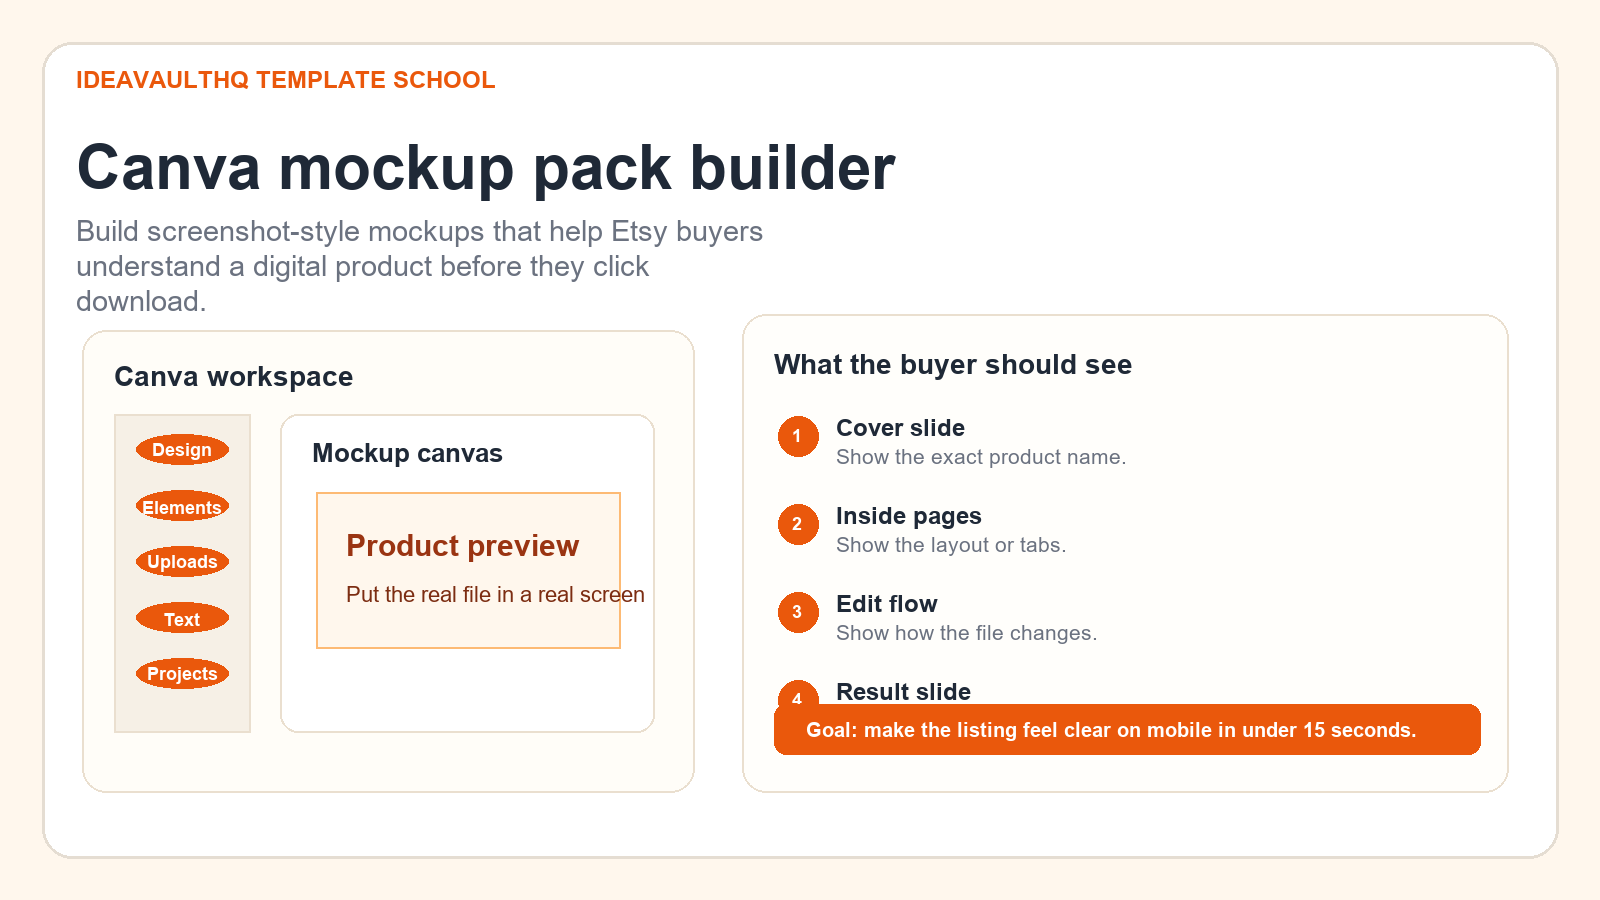The image size is (1600, 900).
Task: Click the 'Canva mockup pack builder' title
Action: (486, 167)
